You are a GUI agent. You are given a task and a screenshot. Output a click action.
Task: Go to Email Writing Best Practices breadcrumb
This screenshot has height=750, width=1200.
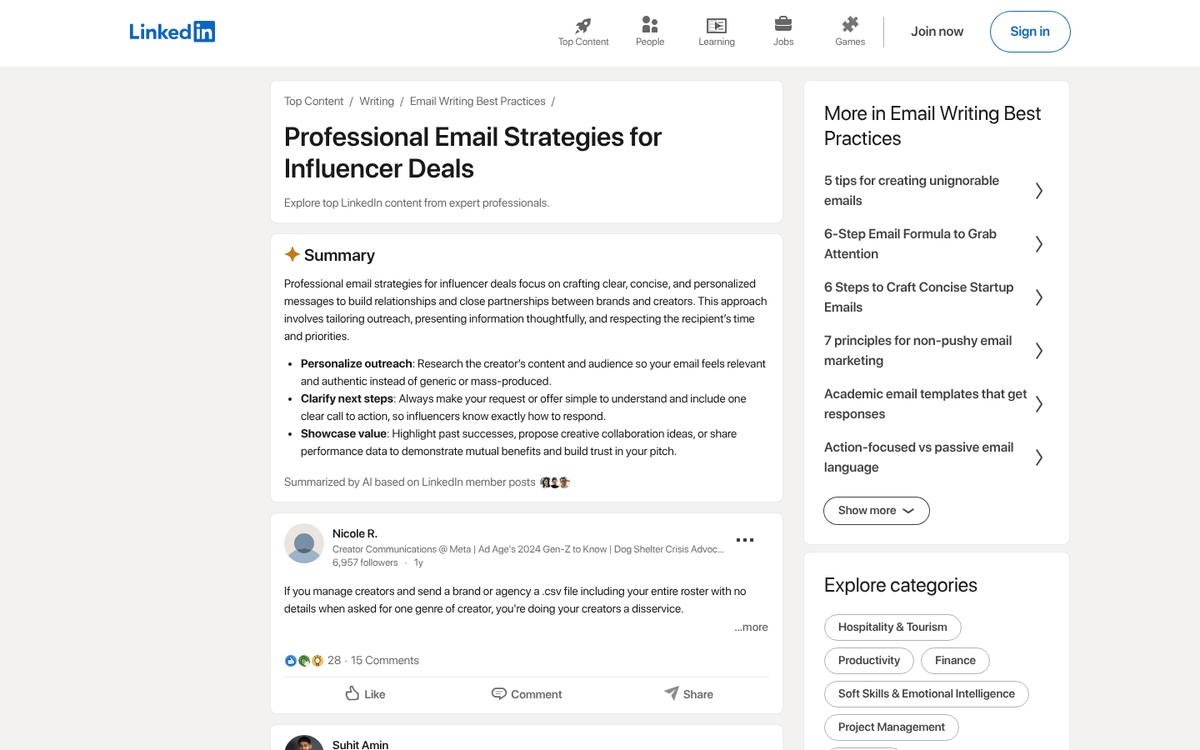(477, 101)
